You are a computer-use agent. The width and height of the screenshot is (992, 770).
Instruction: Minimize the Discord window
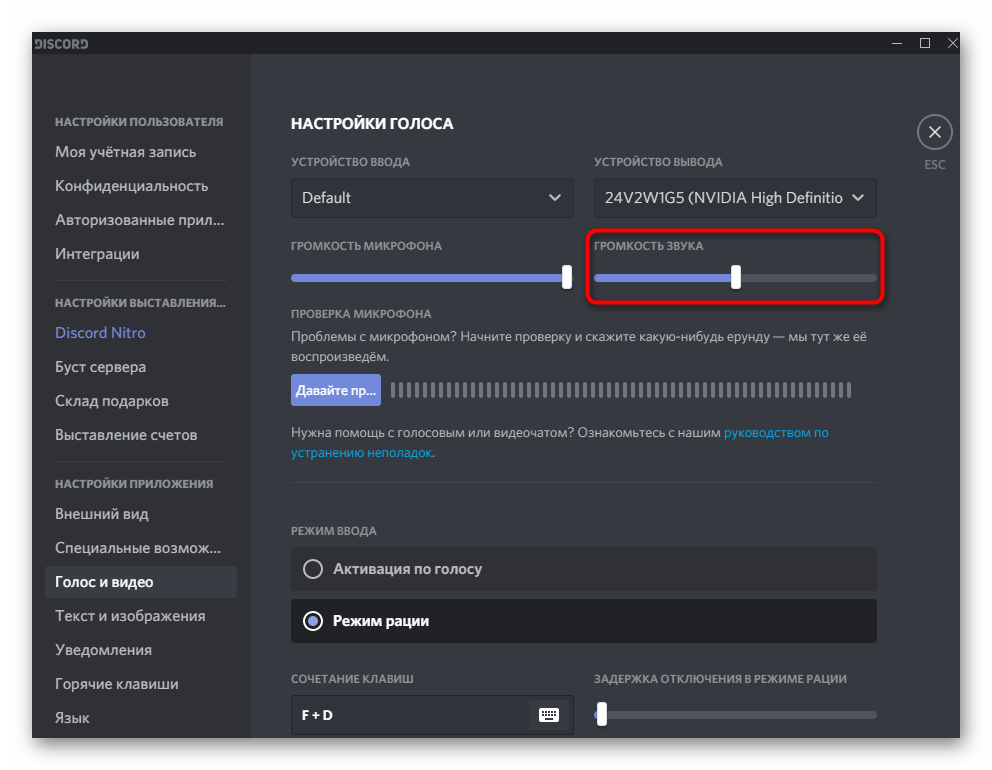click(x=895, y=43)
